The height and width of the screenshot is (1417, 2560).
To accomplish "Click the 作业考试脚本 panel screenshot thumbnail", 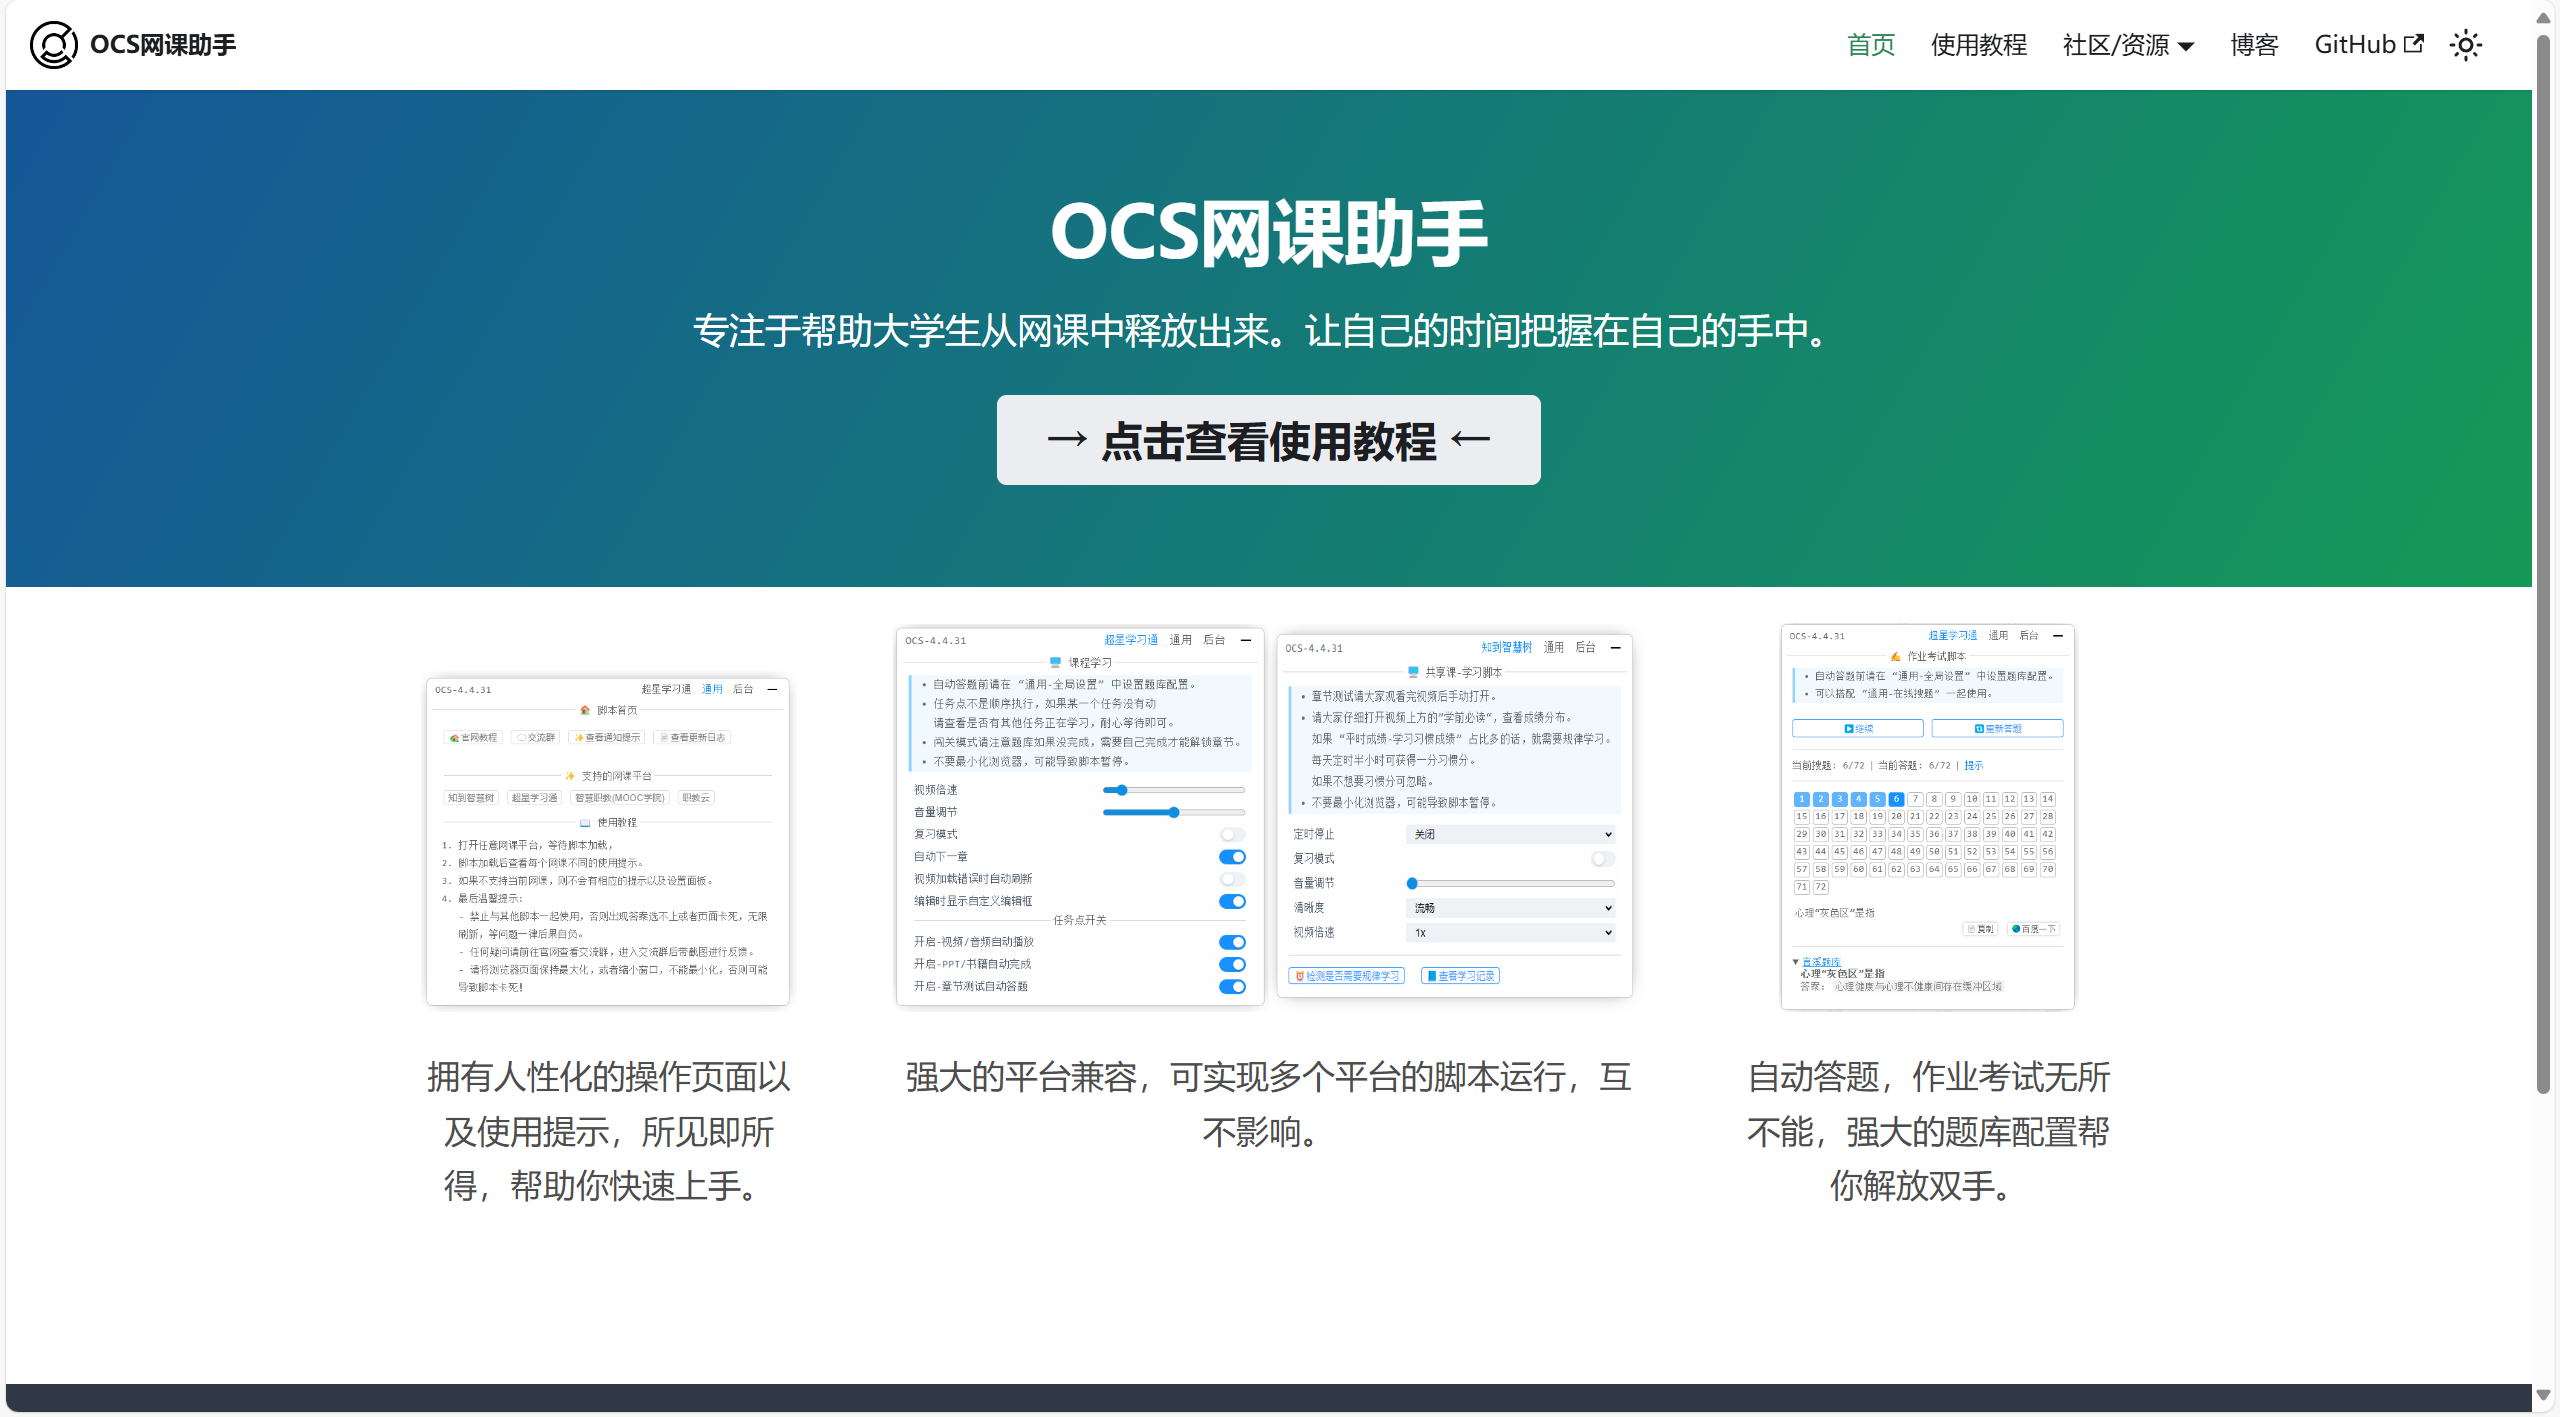I will coord(1927,817).
